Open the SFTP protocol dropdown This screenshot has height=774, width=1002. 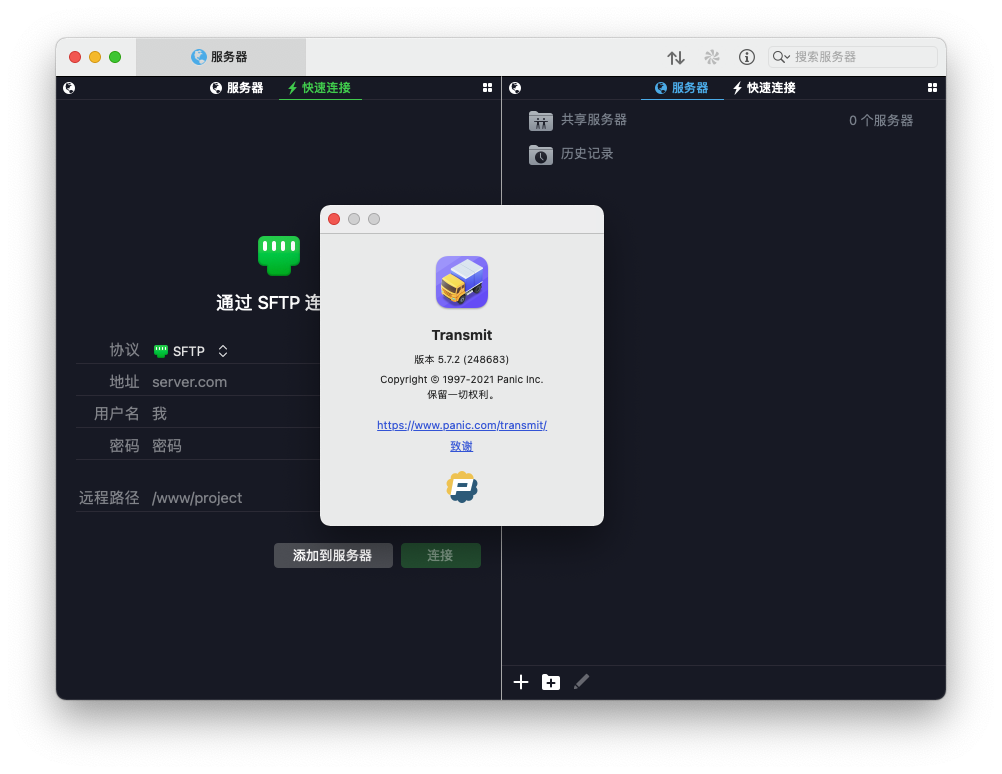point(191,351)
